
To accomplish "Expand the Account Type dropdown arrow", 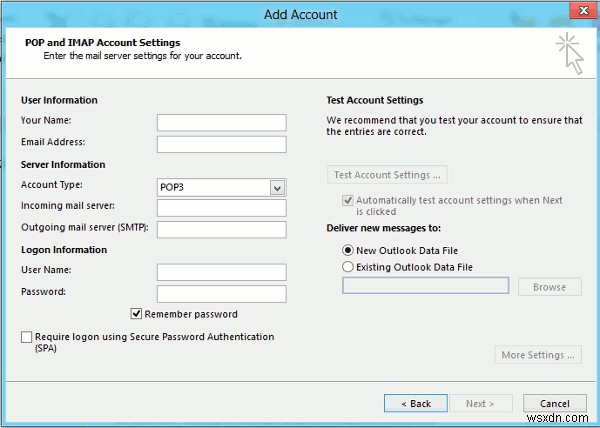I will point(277,187).
